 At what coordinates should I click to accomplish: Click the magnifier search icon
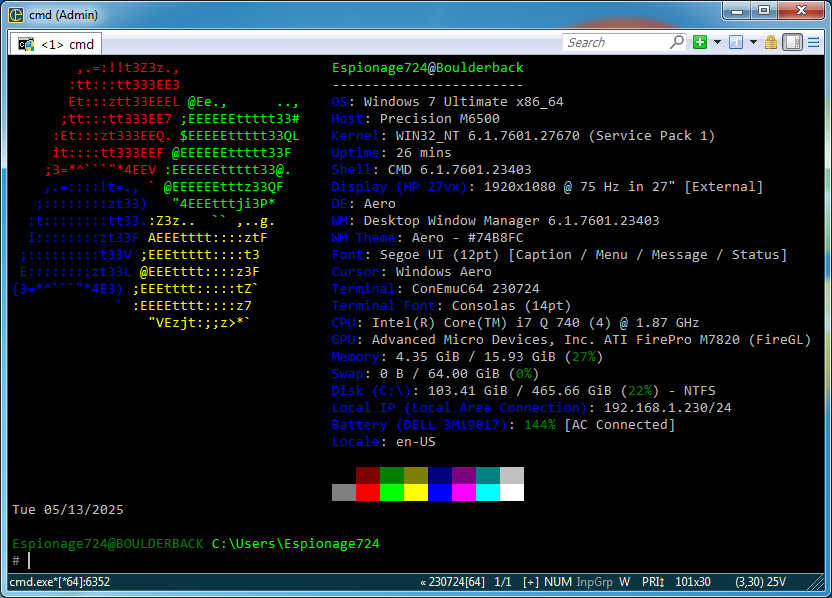point(677,42)
